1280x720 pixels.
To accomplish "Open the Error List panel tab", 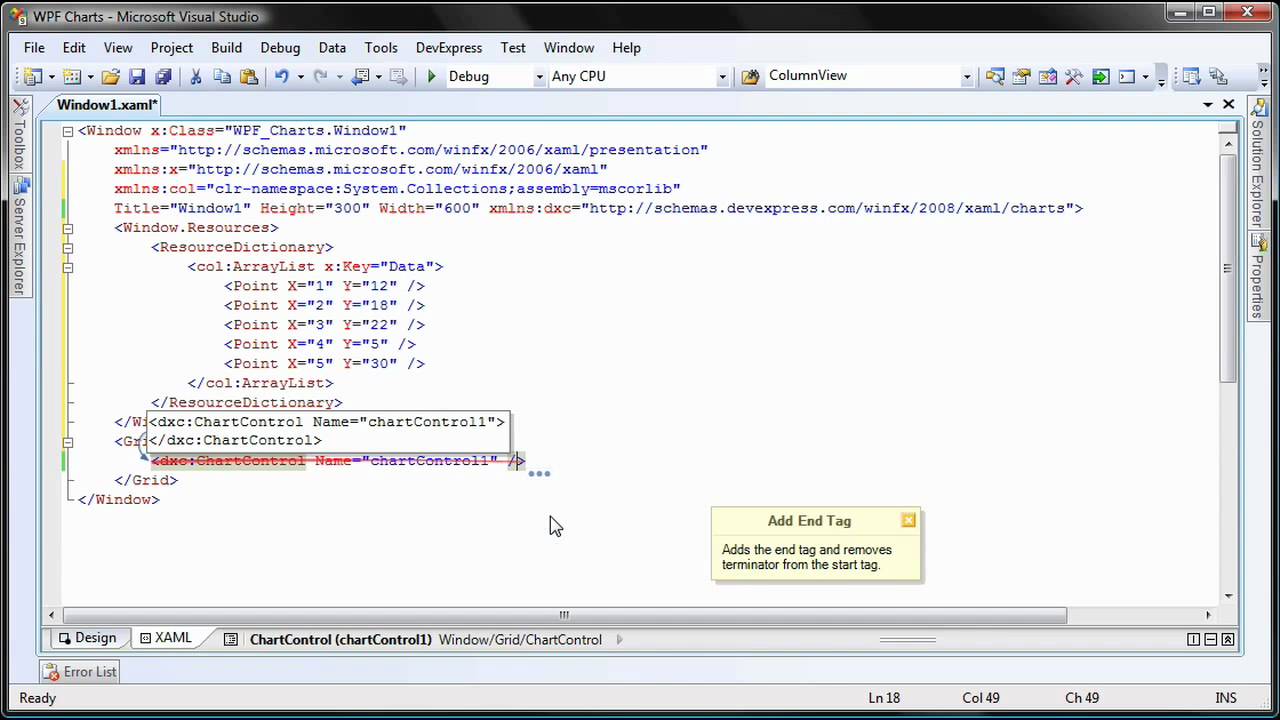I will 81,672.
